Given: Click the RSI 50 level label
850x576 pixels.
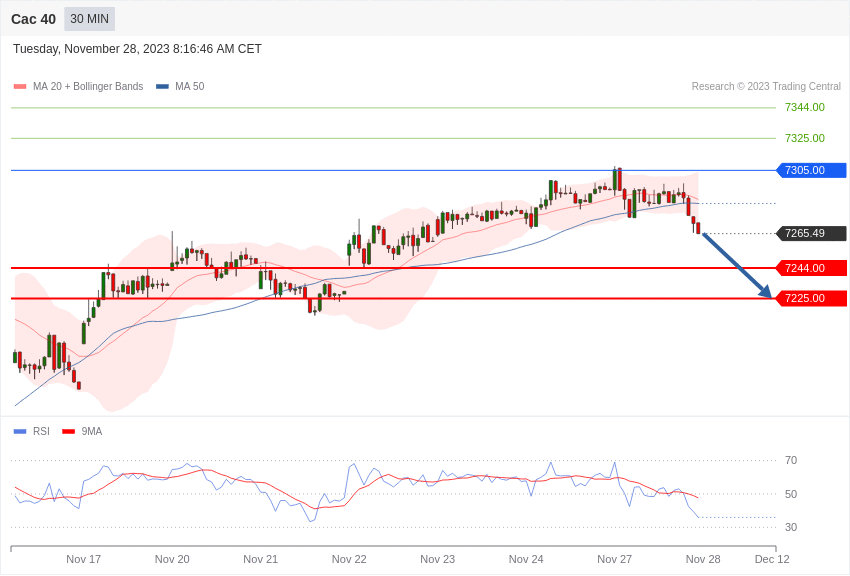Looking at the screenshot, I should [x=791, y=494].
